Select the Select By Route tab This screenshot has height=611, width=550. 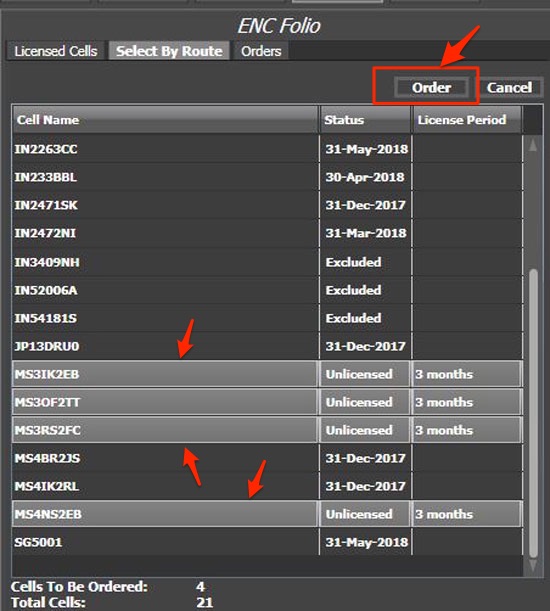169,51
